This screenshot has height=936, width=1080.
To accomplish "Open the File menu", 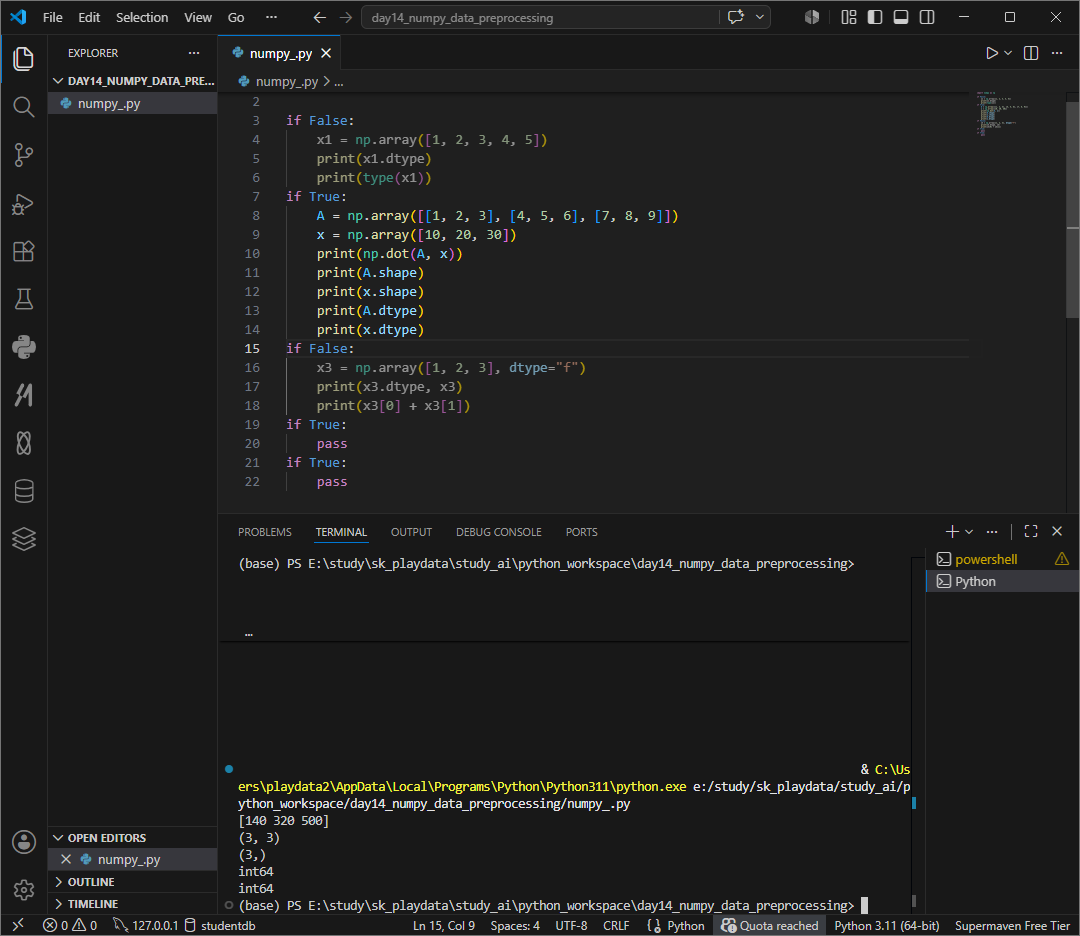I will coord(52,17).
